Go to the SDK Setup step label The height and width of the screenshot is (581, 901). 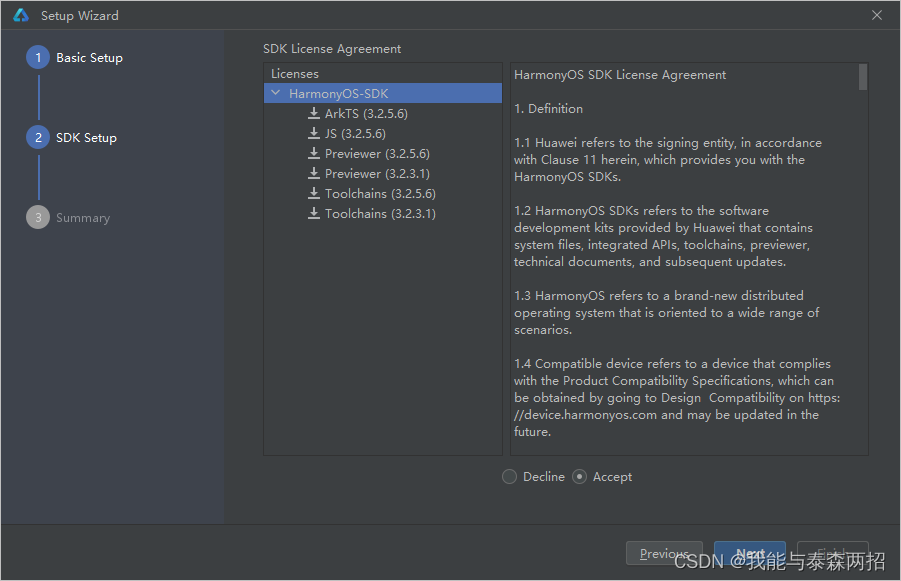(x=86, y=137)
